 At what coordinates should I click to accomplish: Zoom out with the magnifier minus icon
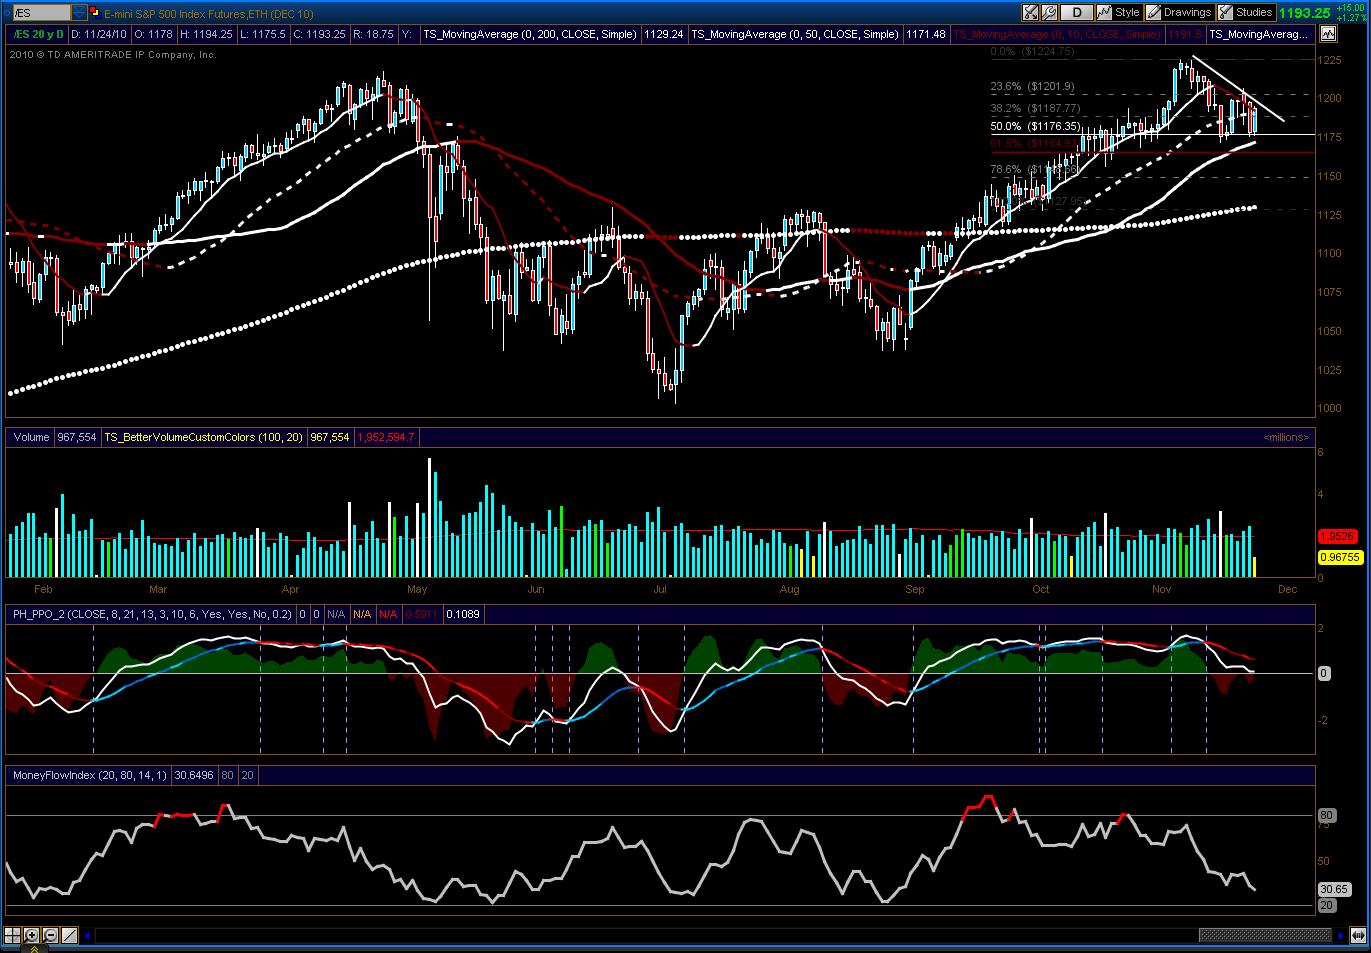pyautogui.click(x=50, y=936)
